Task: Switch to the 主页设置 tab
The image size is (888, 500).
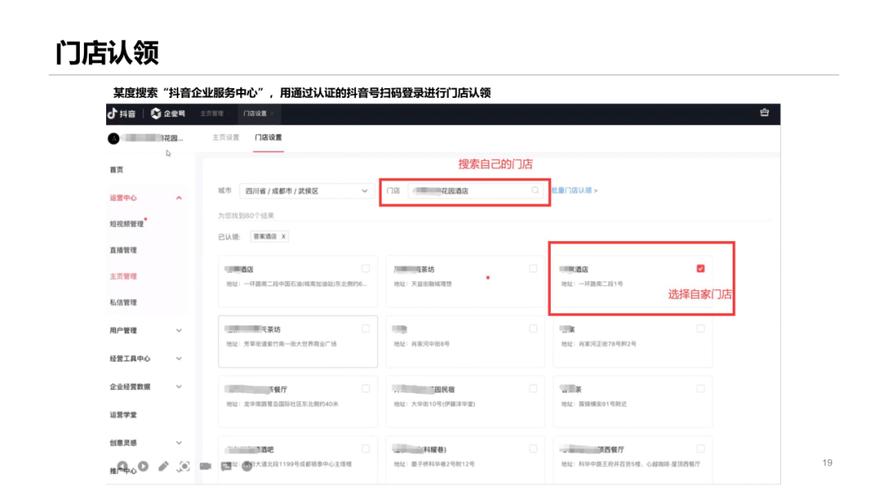Action: [x=225, y=137]
